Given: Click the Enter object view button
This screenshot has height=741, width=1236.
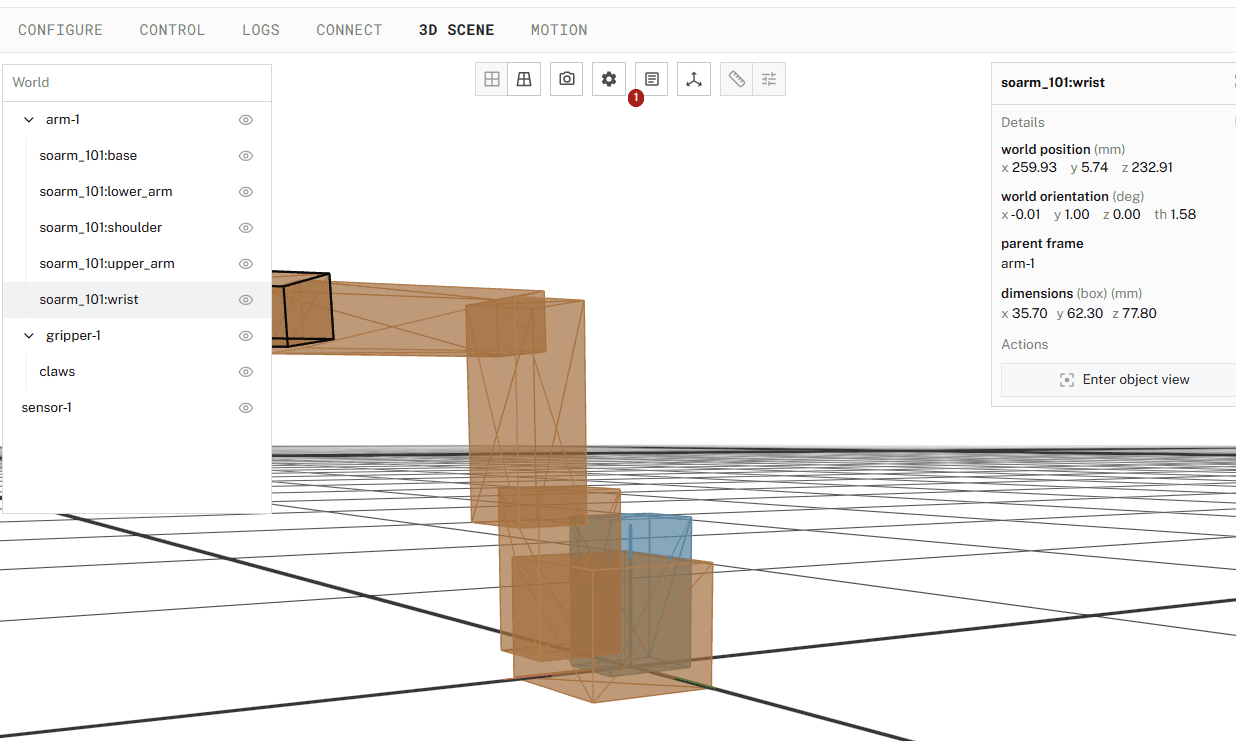Looking at the screenshot, I should 1118,380.
